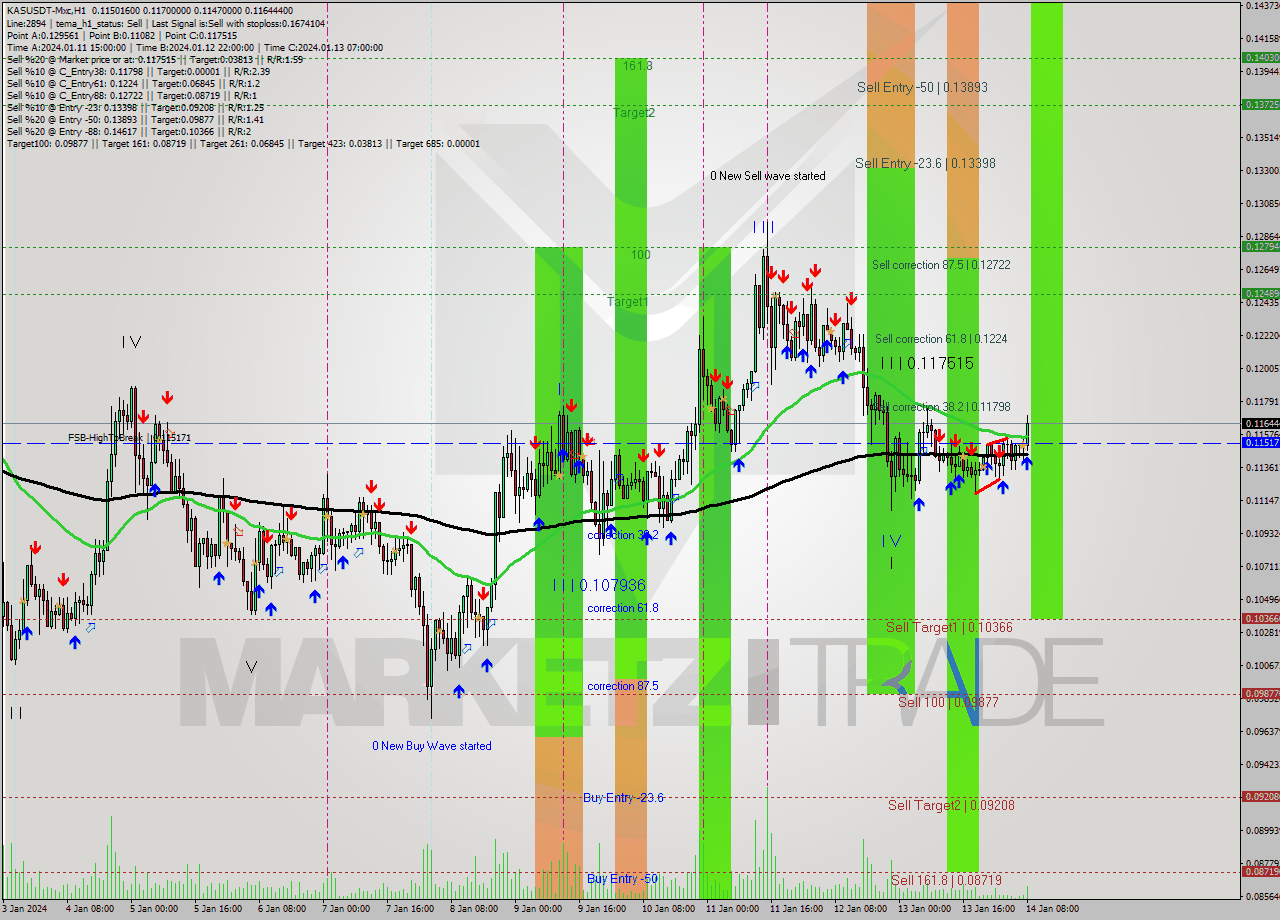Click the '3 Jan 2024' time axis label
This screenshot has width=1280, height=920.
25,909
